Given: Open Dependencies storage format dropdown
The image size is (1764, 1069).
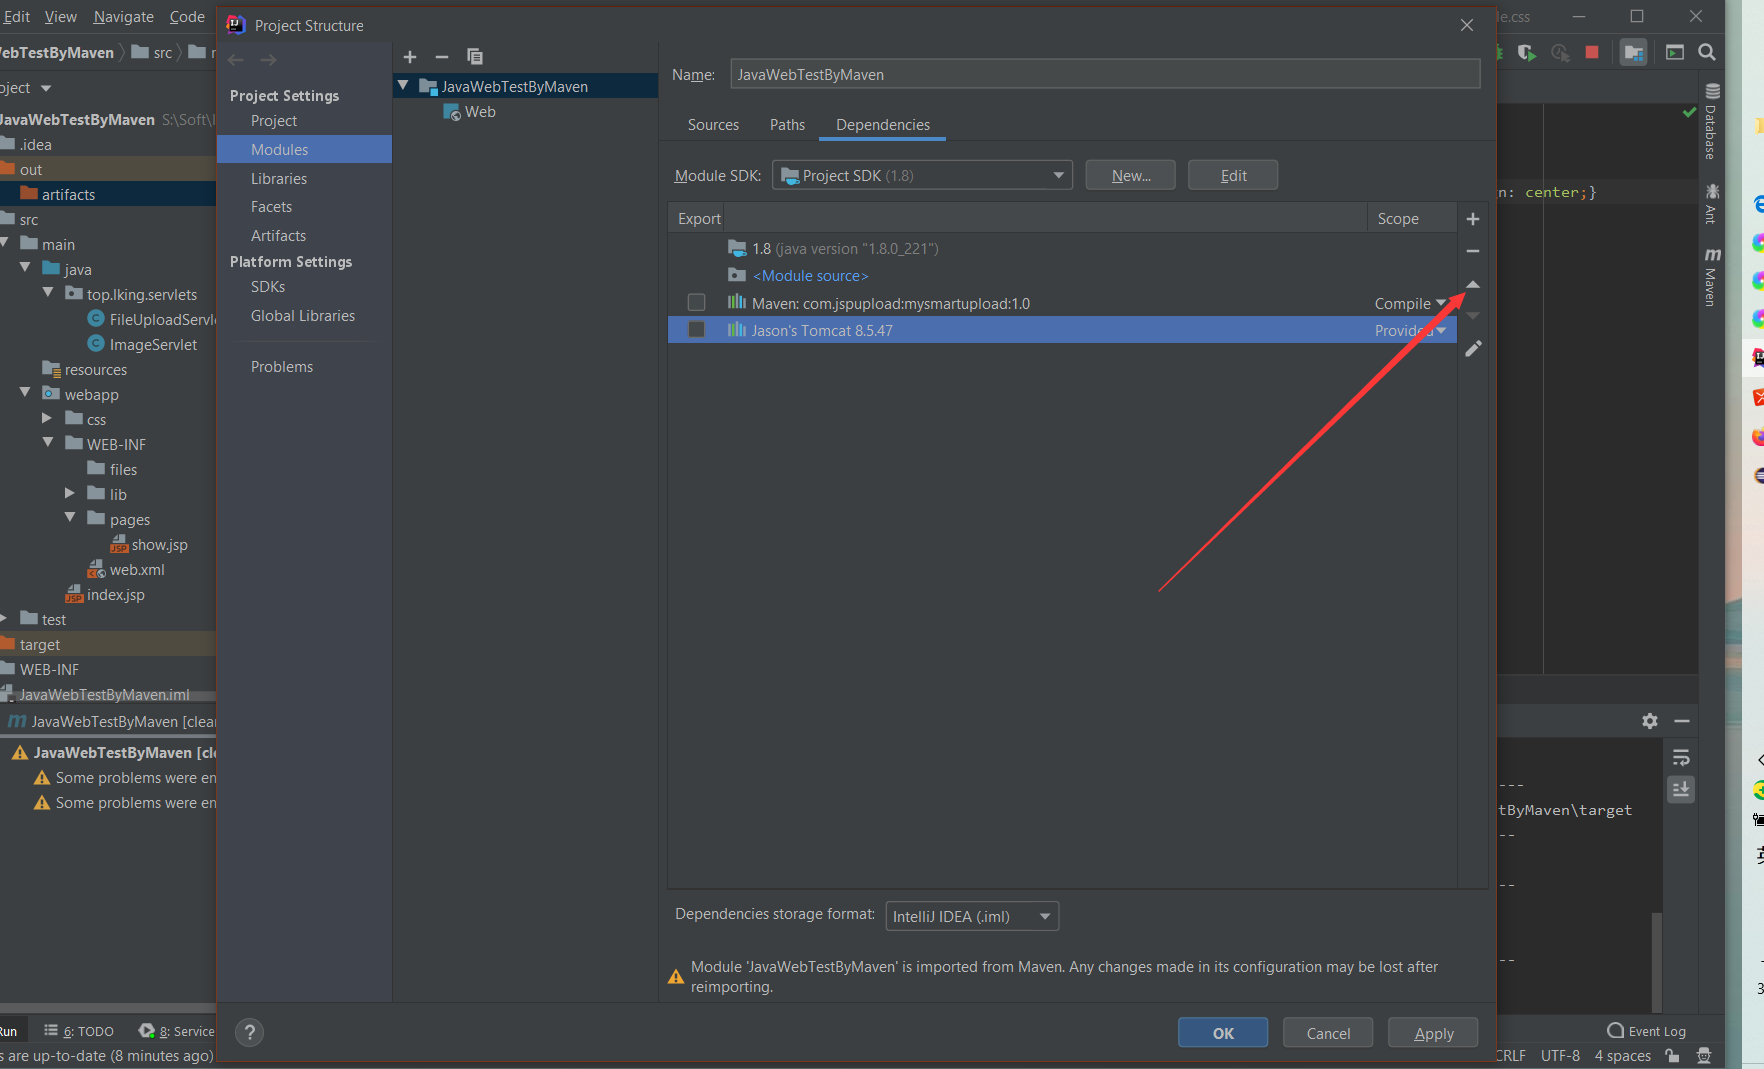Looking at the screenshot, I should click(972, 916).
